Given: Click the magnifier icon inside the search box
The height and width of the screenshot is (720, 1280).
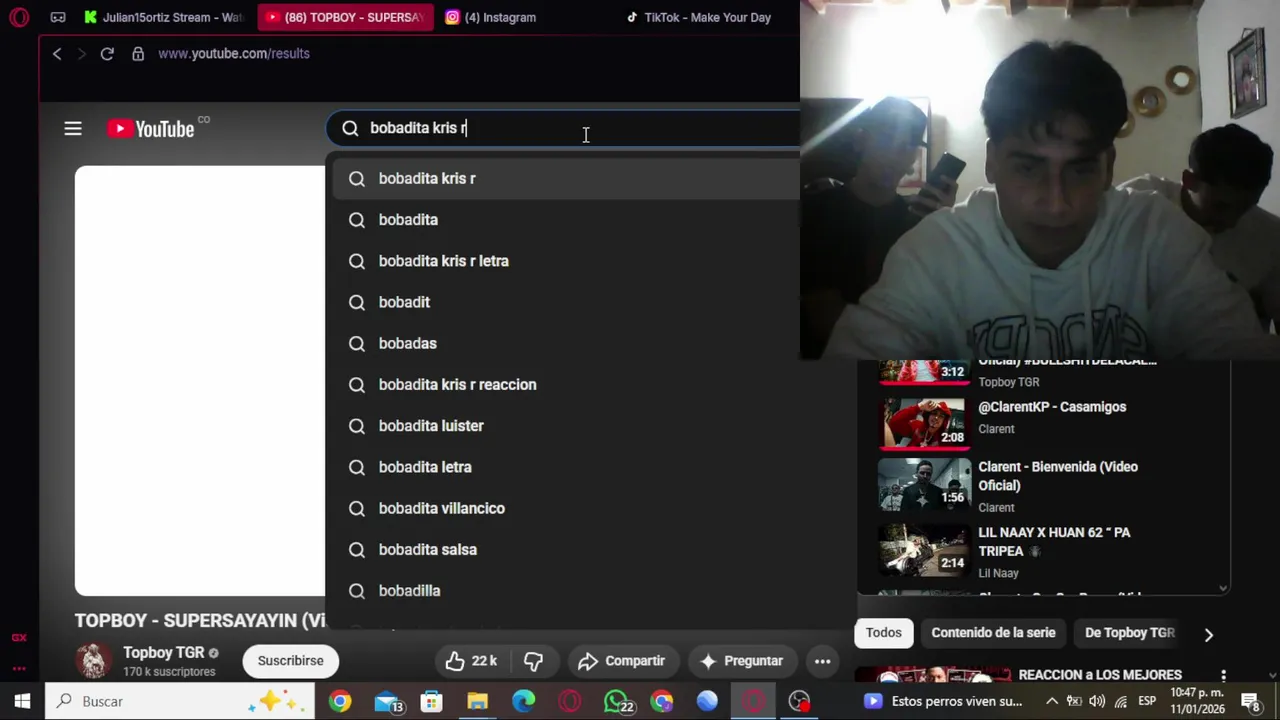Looking at the screenshot, I should click(x=350, y=128).
